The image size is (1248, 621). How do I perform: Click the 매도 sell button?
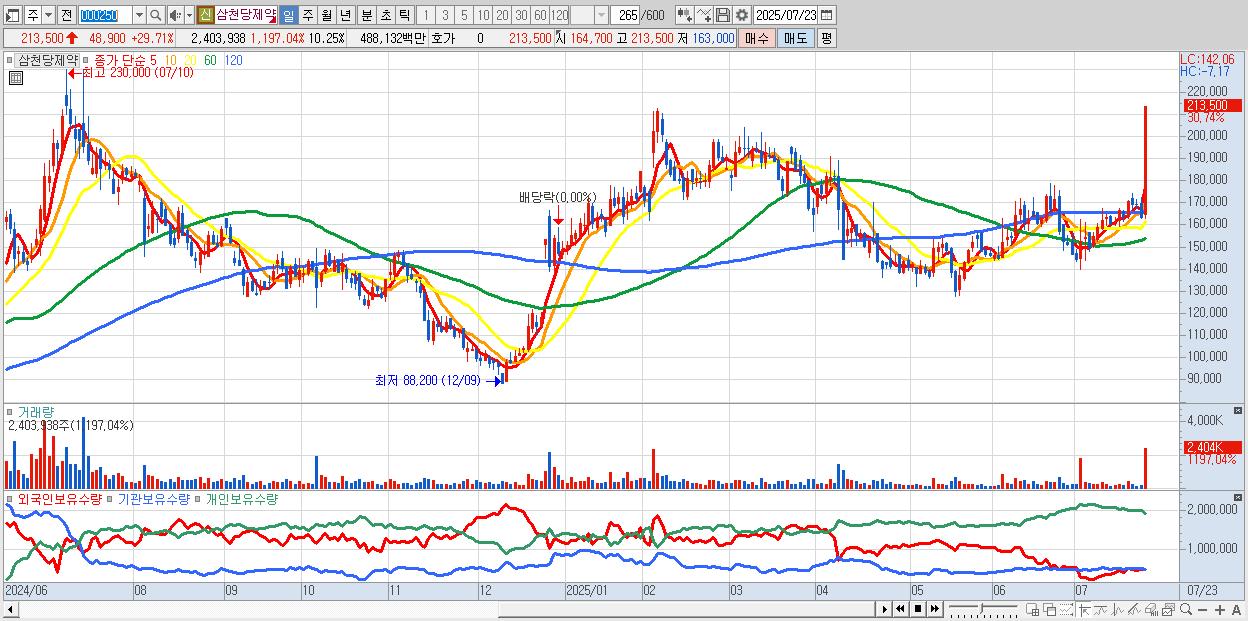click(795, 38)
